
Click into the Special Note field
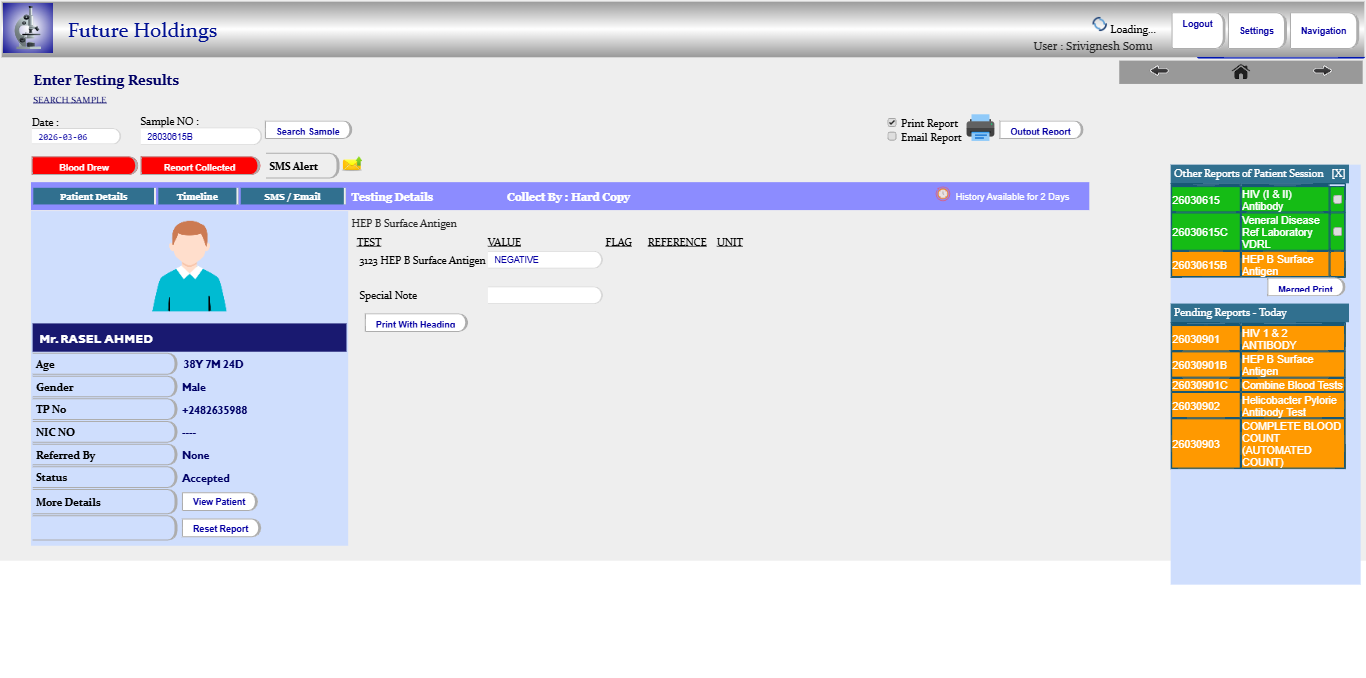point(544,296)
